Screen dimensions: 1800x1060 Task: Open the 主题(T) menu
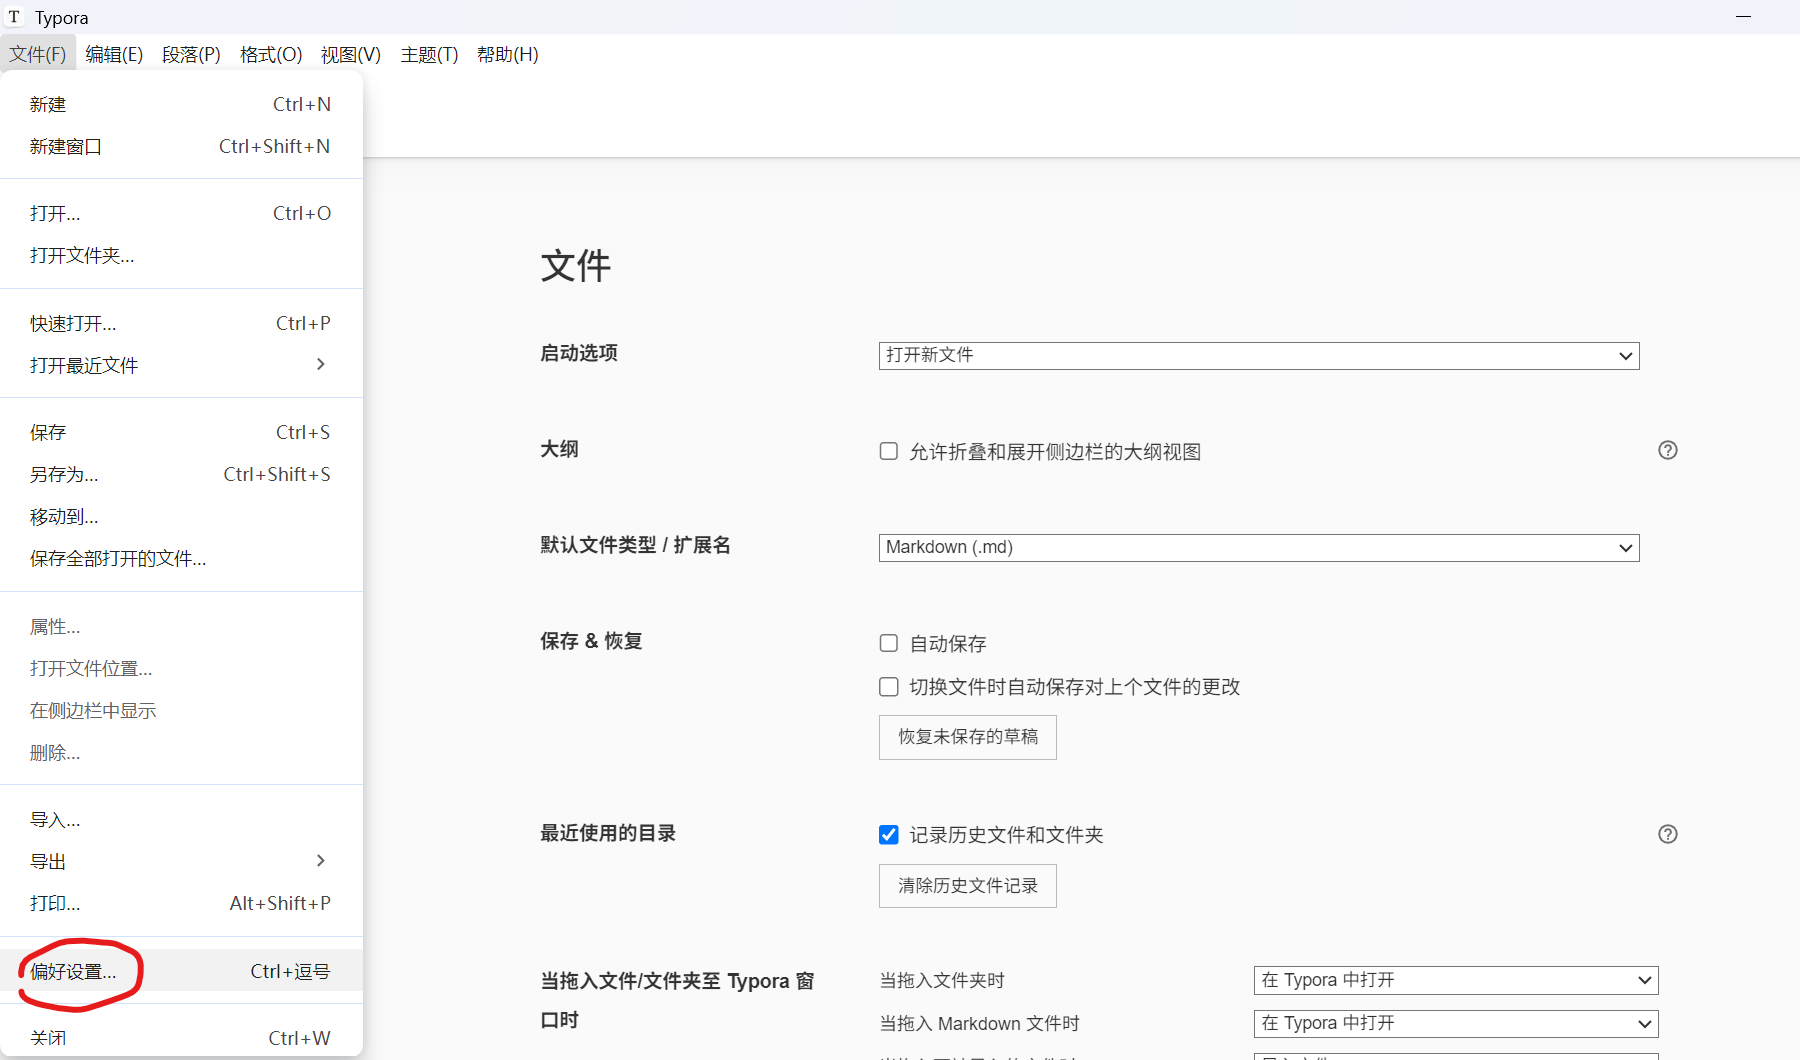coord(429,55)
